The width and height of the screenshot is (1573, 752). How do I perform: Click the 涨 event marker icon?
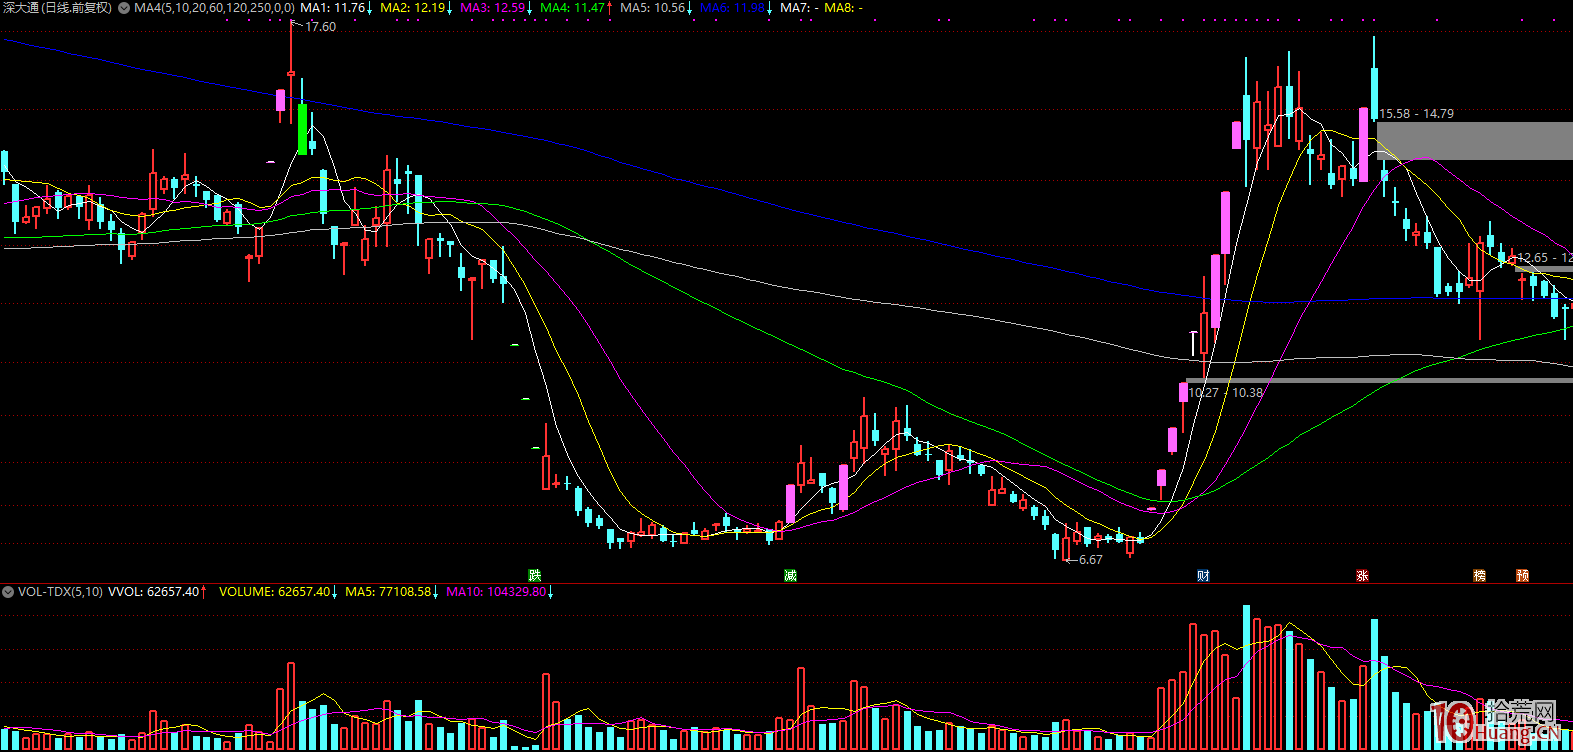click(1362, 575)
